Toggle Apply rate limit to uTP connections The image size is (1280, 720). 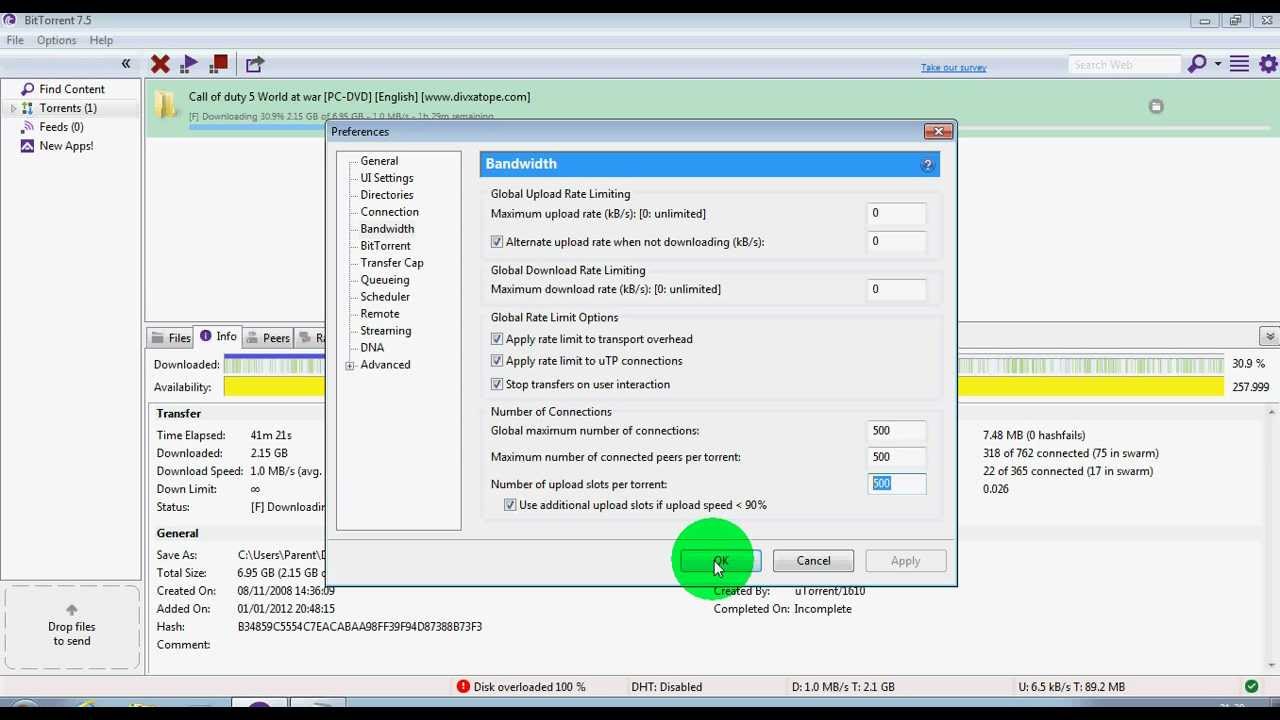point(497,361)
